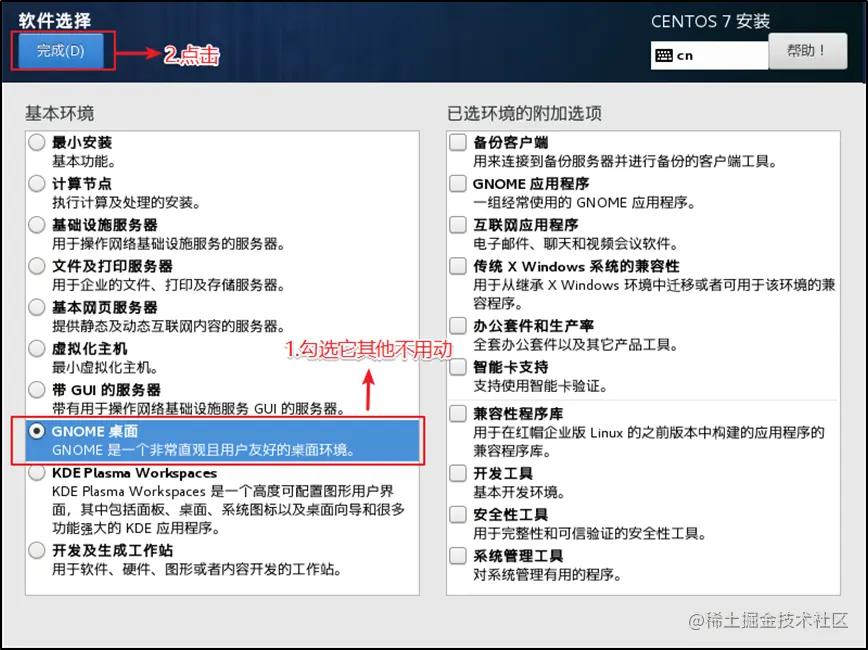Choose KDE Plasma Workspaces radio option
This screenshot has width=868, height=650.
(x=37, y=472)
